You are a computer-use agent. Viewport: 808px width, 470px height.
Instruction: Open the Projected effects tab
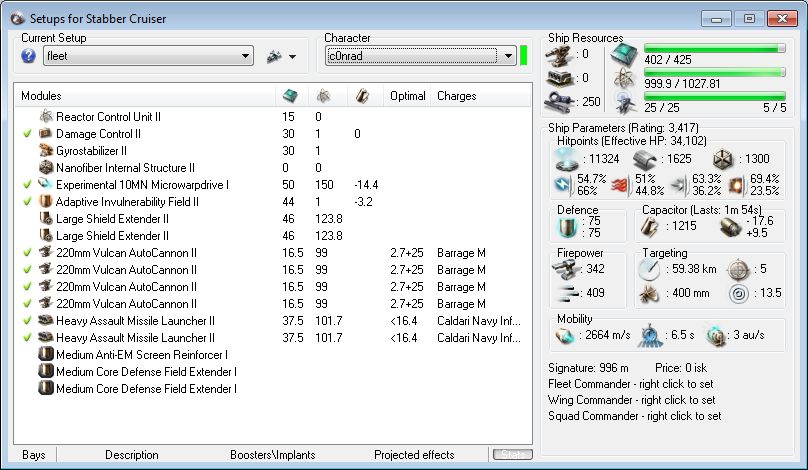tap(414, 455)
